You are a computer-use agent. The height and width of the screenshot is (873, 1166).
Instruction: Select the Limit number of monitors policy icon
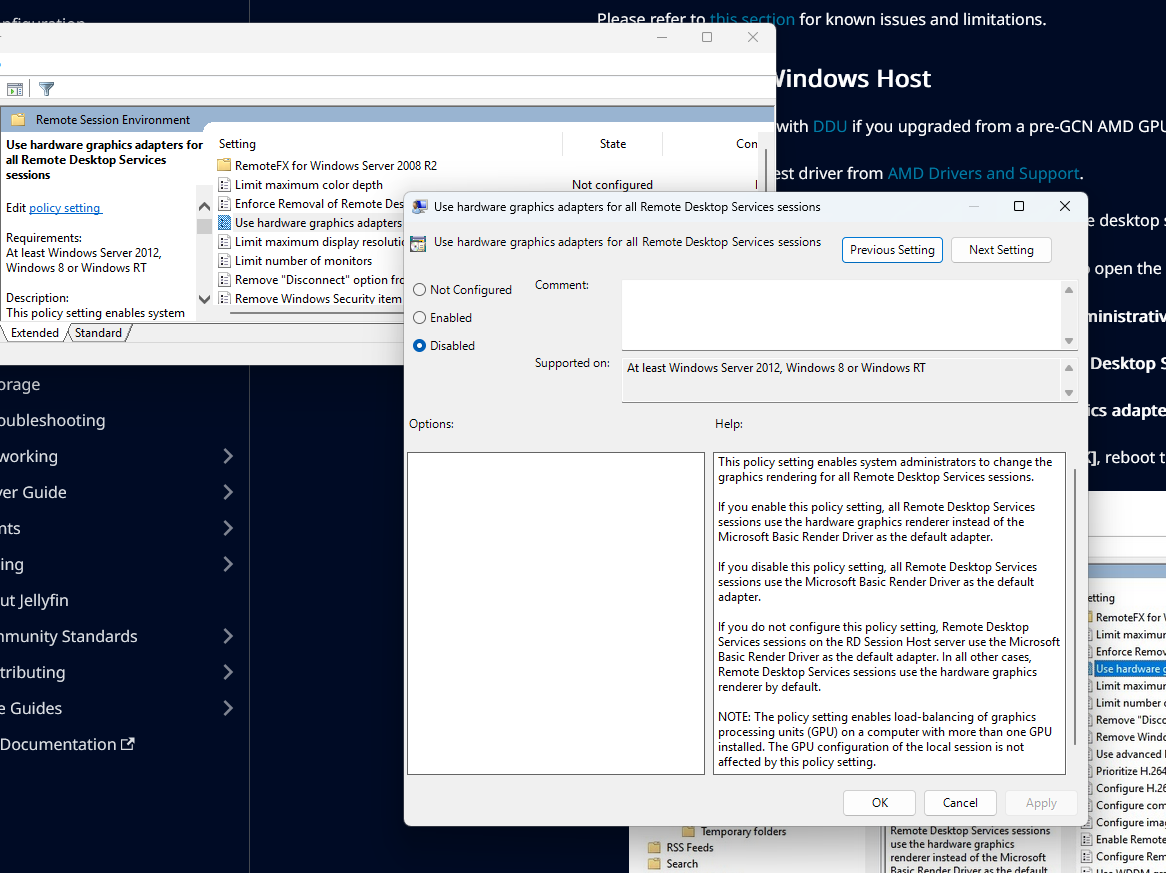point(224,261)
